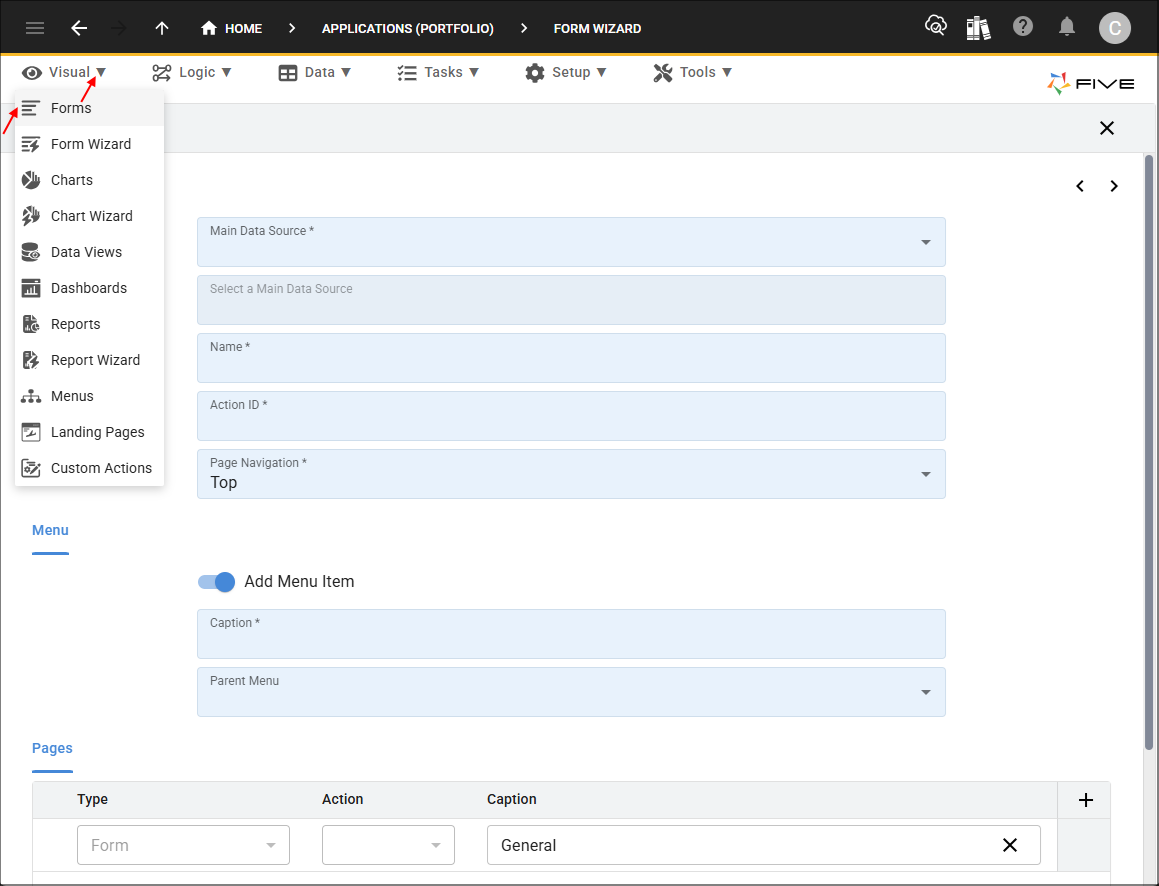1159x886 pixels.
Task: Open the Action dropdown in the Pages row
Action: click(388, 845)
